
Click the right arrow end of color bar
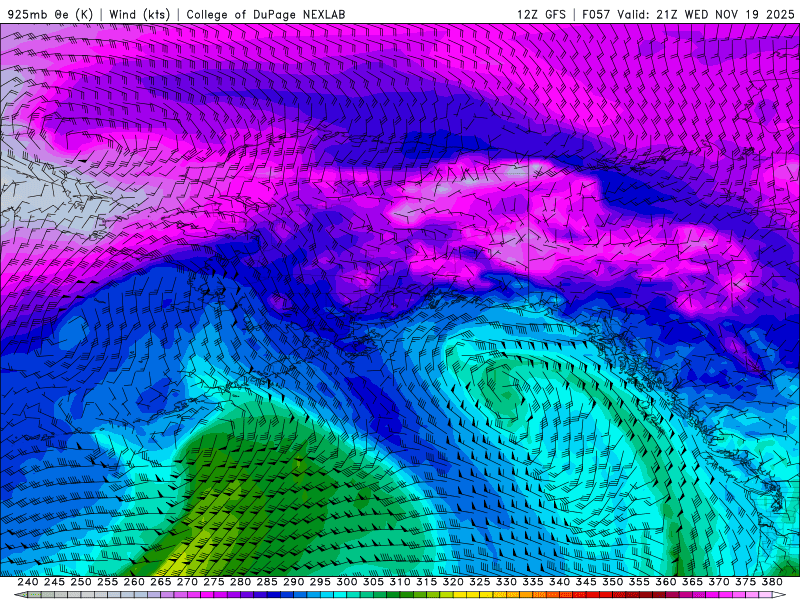(x=780, y=594)
